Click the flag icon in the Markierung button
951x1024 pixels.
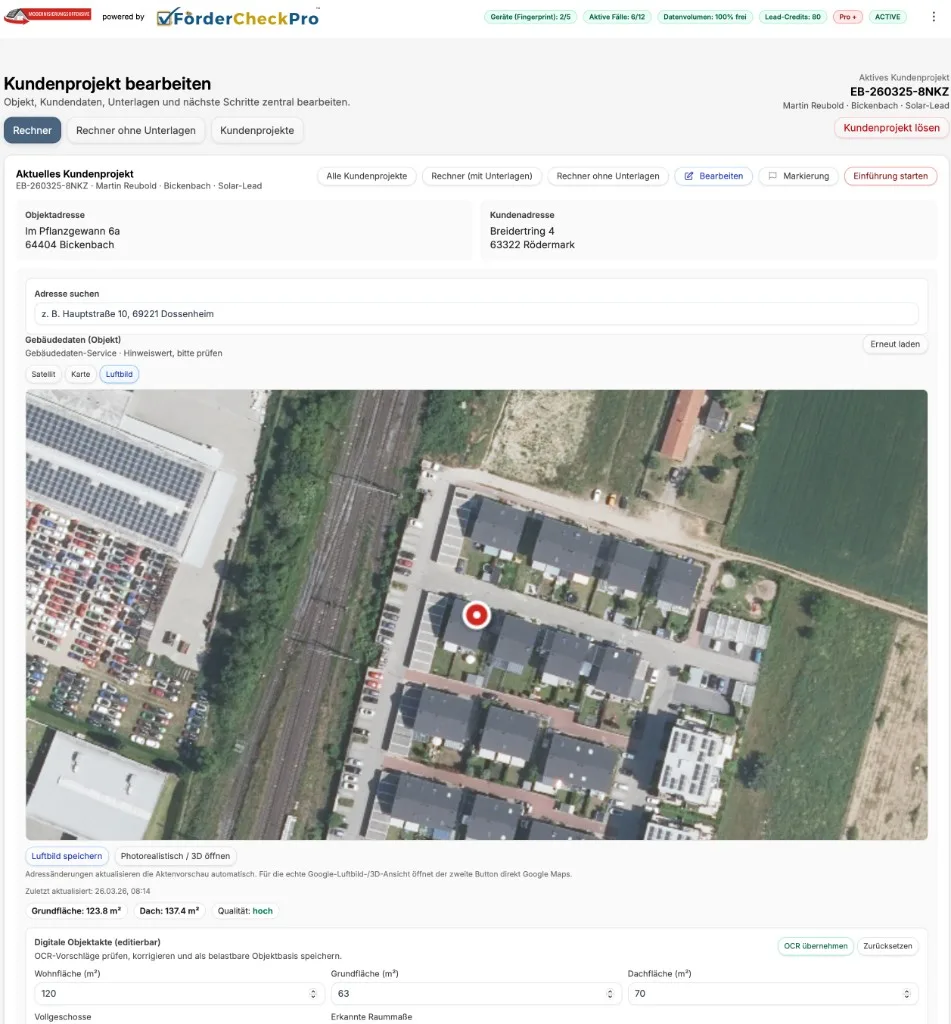point(773,176)
